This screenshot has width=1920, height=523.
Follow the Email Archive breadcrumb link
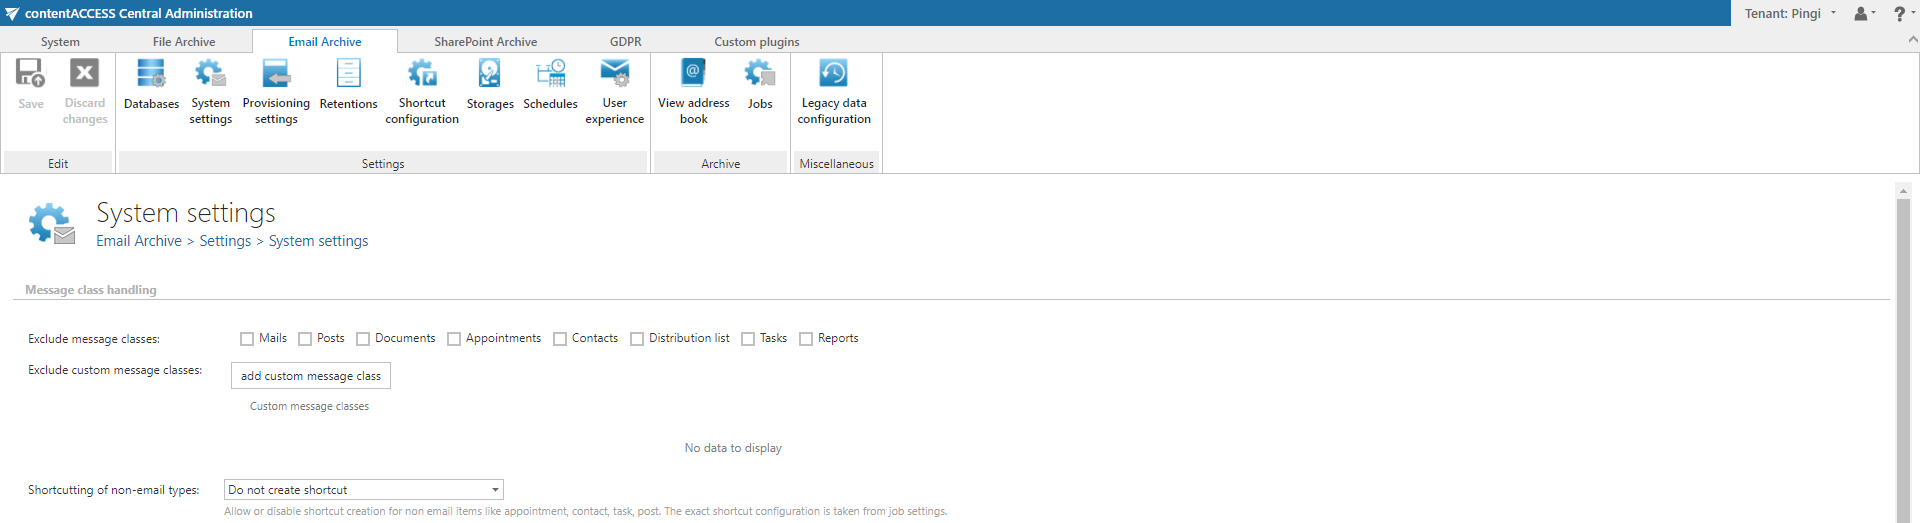pos(139,241)
